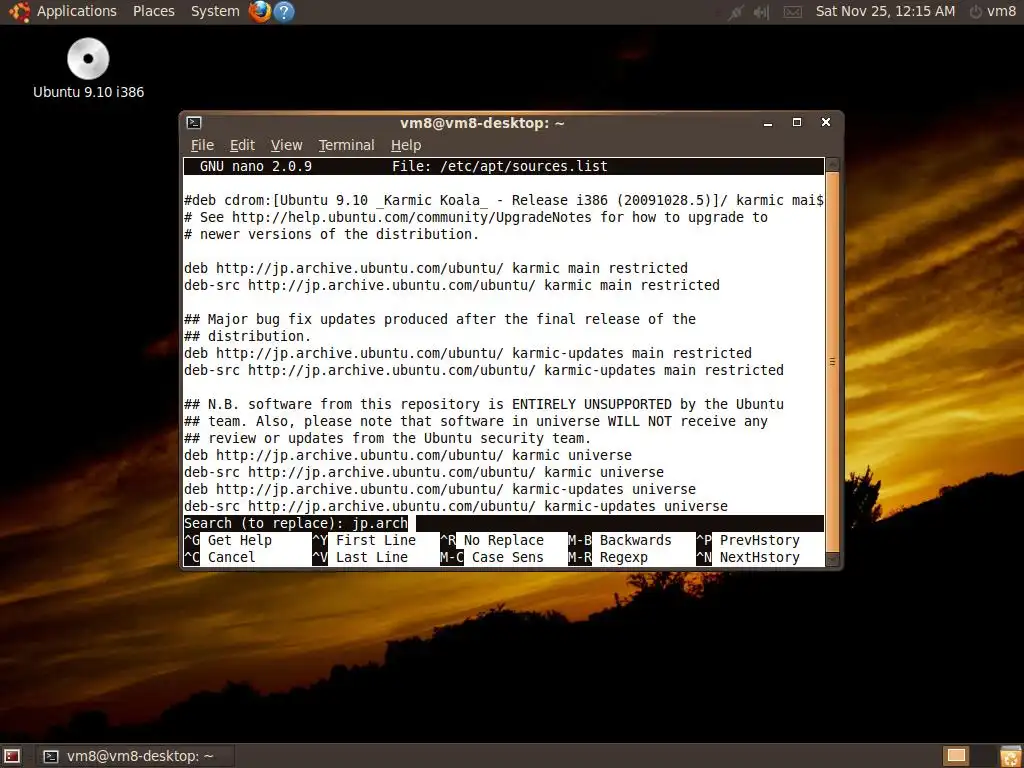Click the #deb cdrom Karmic Koala line
This screenshot has height=768, width=1024.
click(504, 200)
